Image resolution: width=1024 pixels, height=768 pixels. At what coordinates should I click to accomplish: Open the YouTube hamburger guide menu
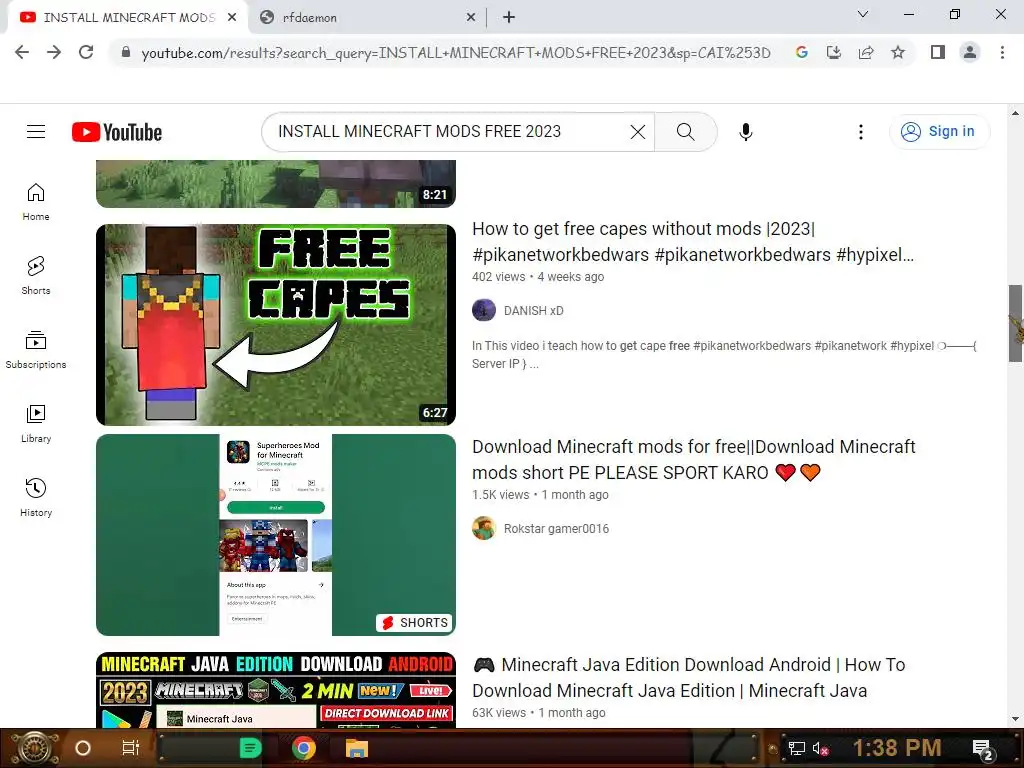point(36,132)
